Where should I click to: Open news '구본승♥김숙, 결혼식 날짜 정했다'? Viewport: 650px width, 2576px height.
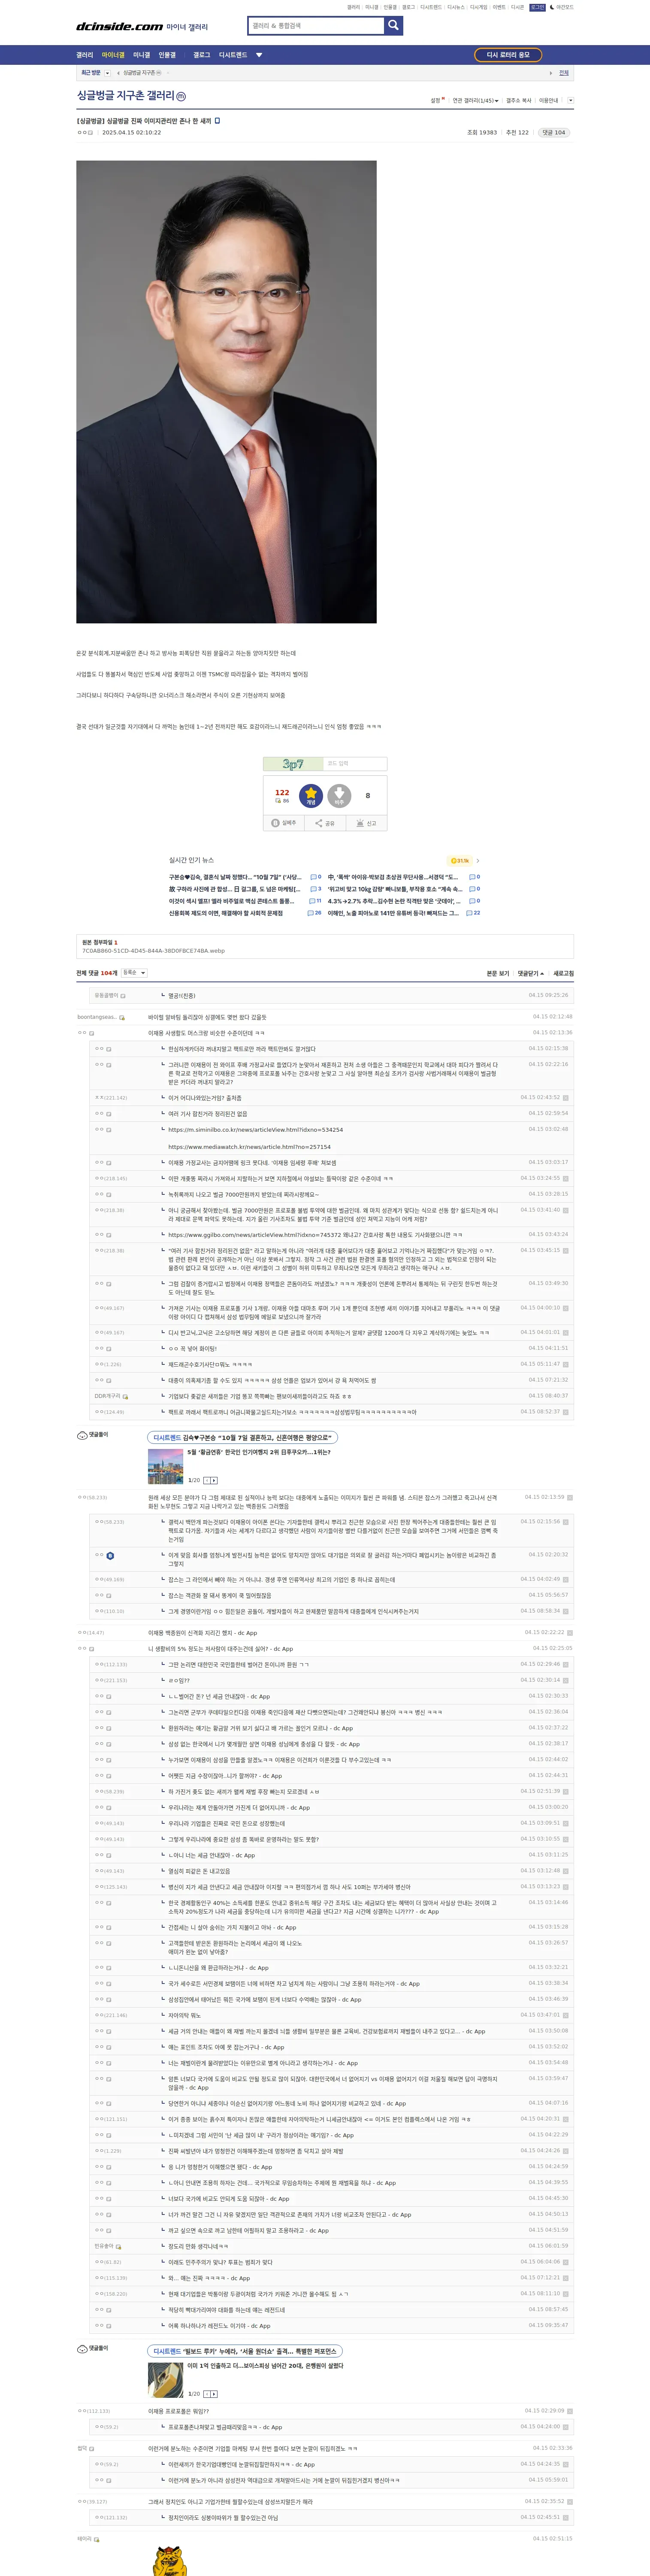point(235,877)
